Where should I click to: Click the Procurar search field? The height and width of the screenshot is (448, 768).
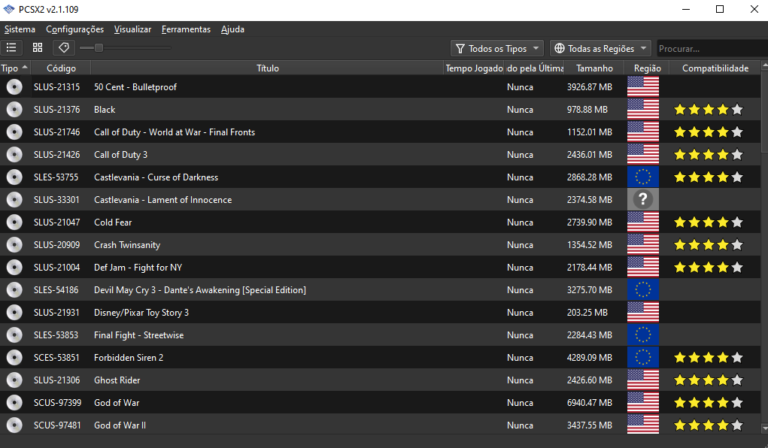[710, 48]
